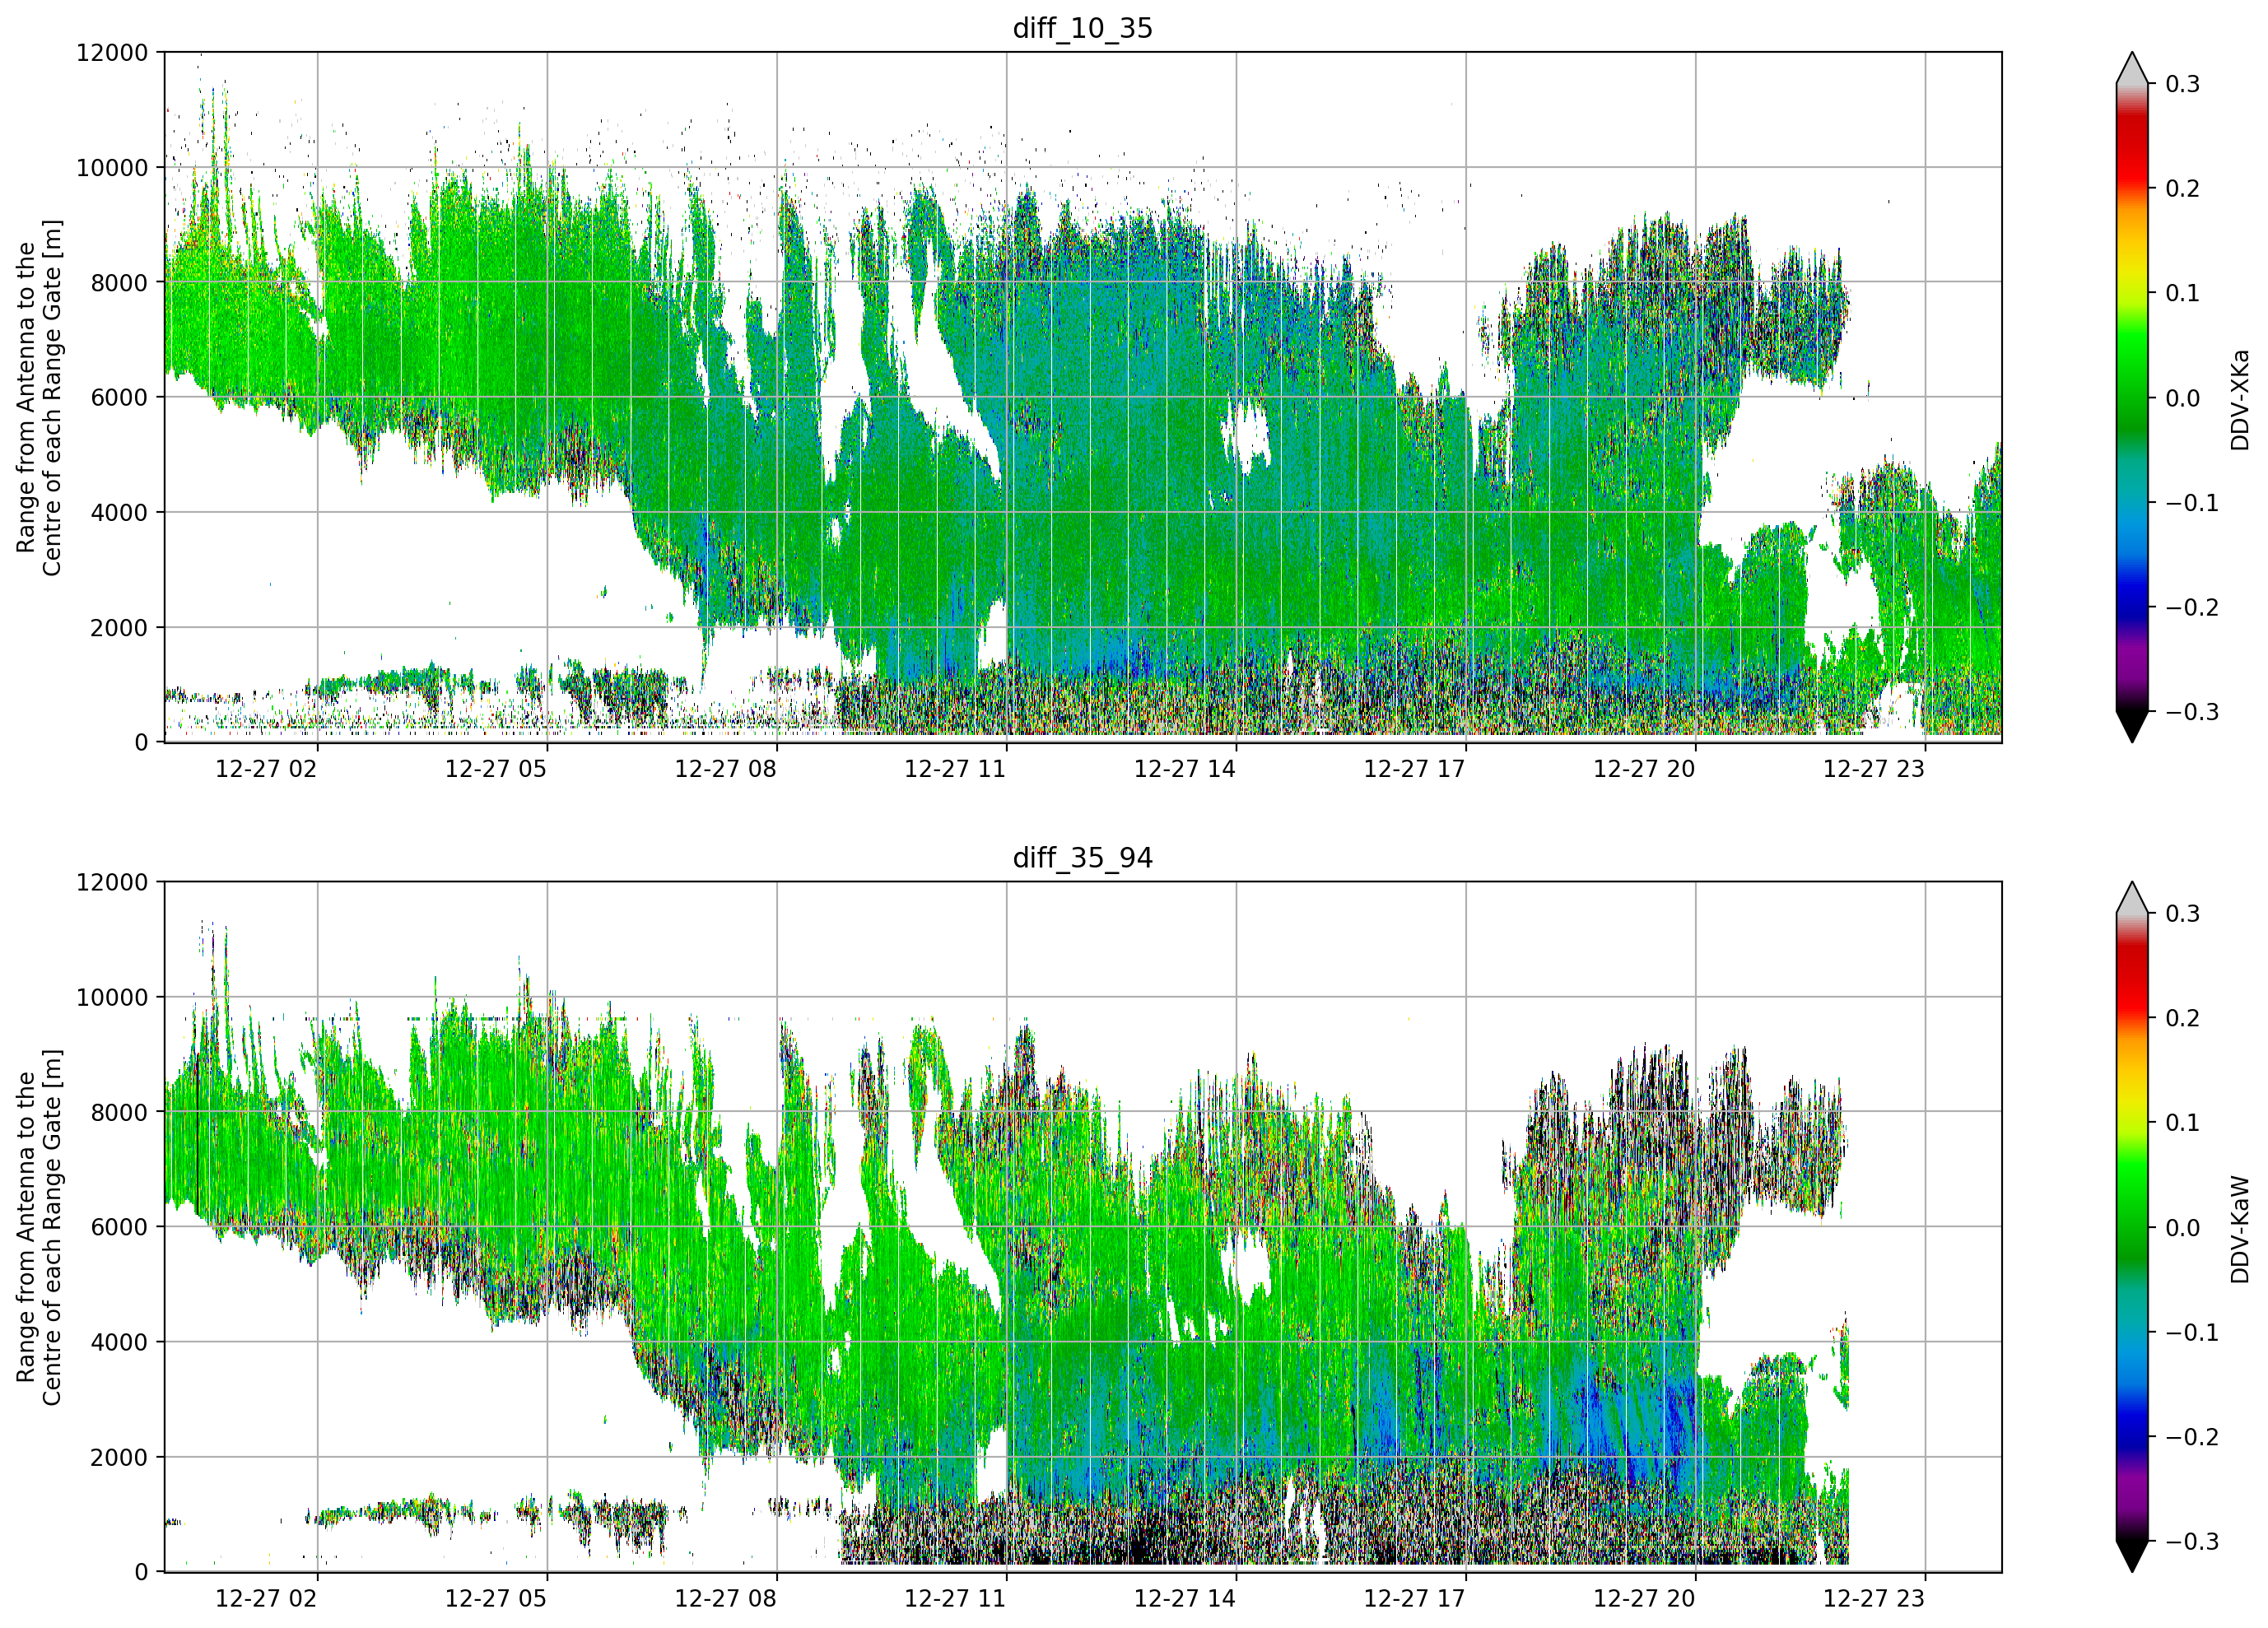This screenshot has width=2268, height=1628.
Task: Click the 10000 y-tick of diff_10_35 plot
Action: pyautogui.click(x=112, y=168)
